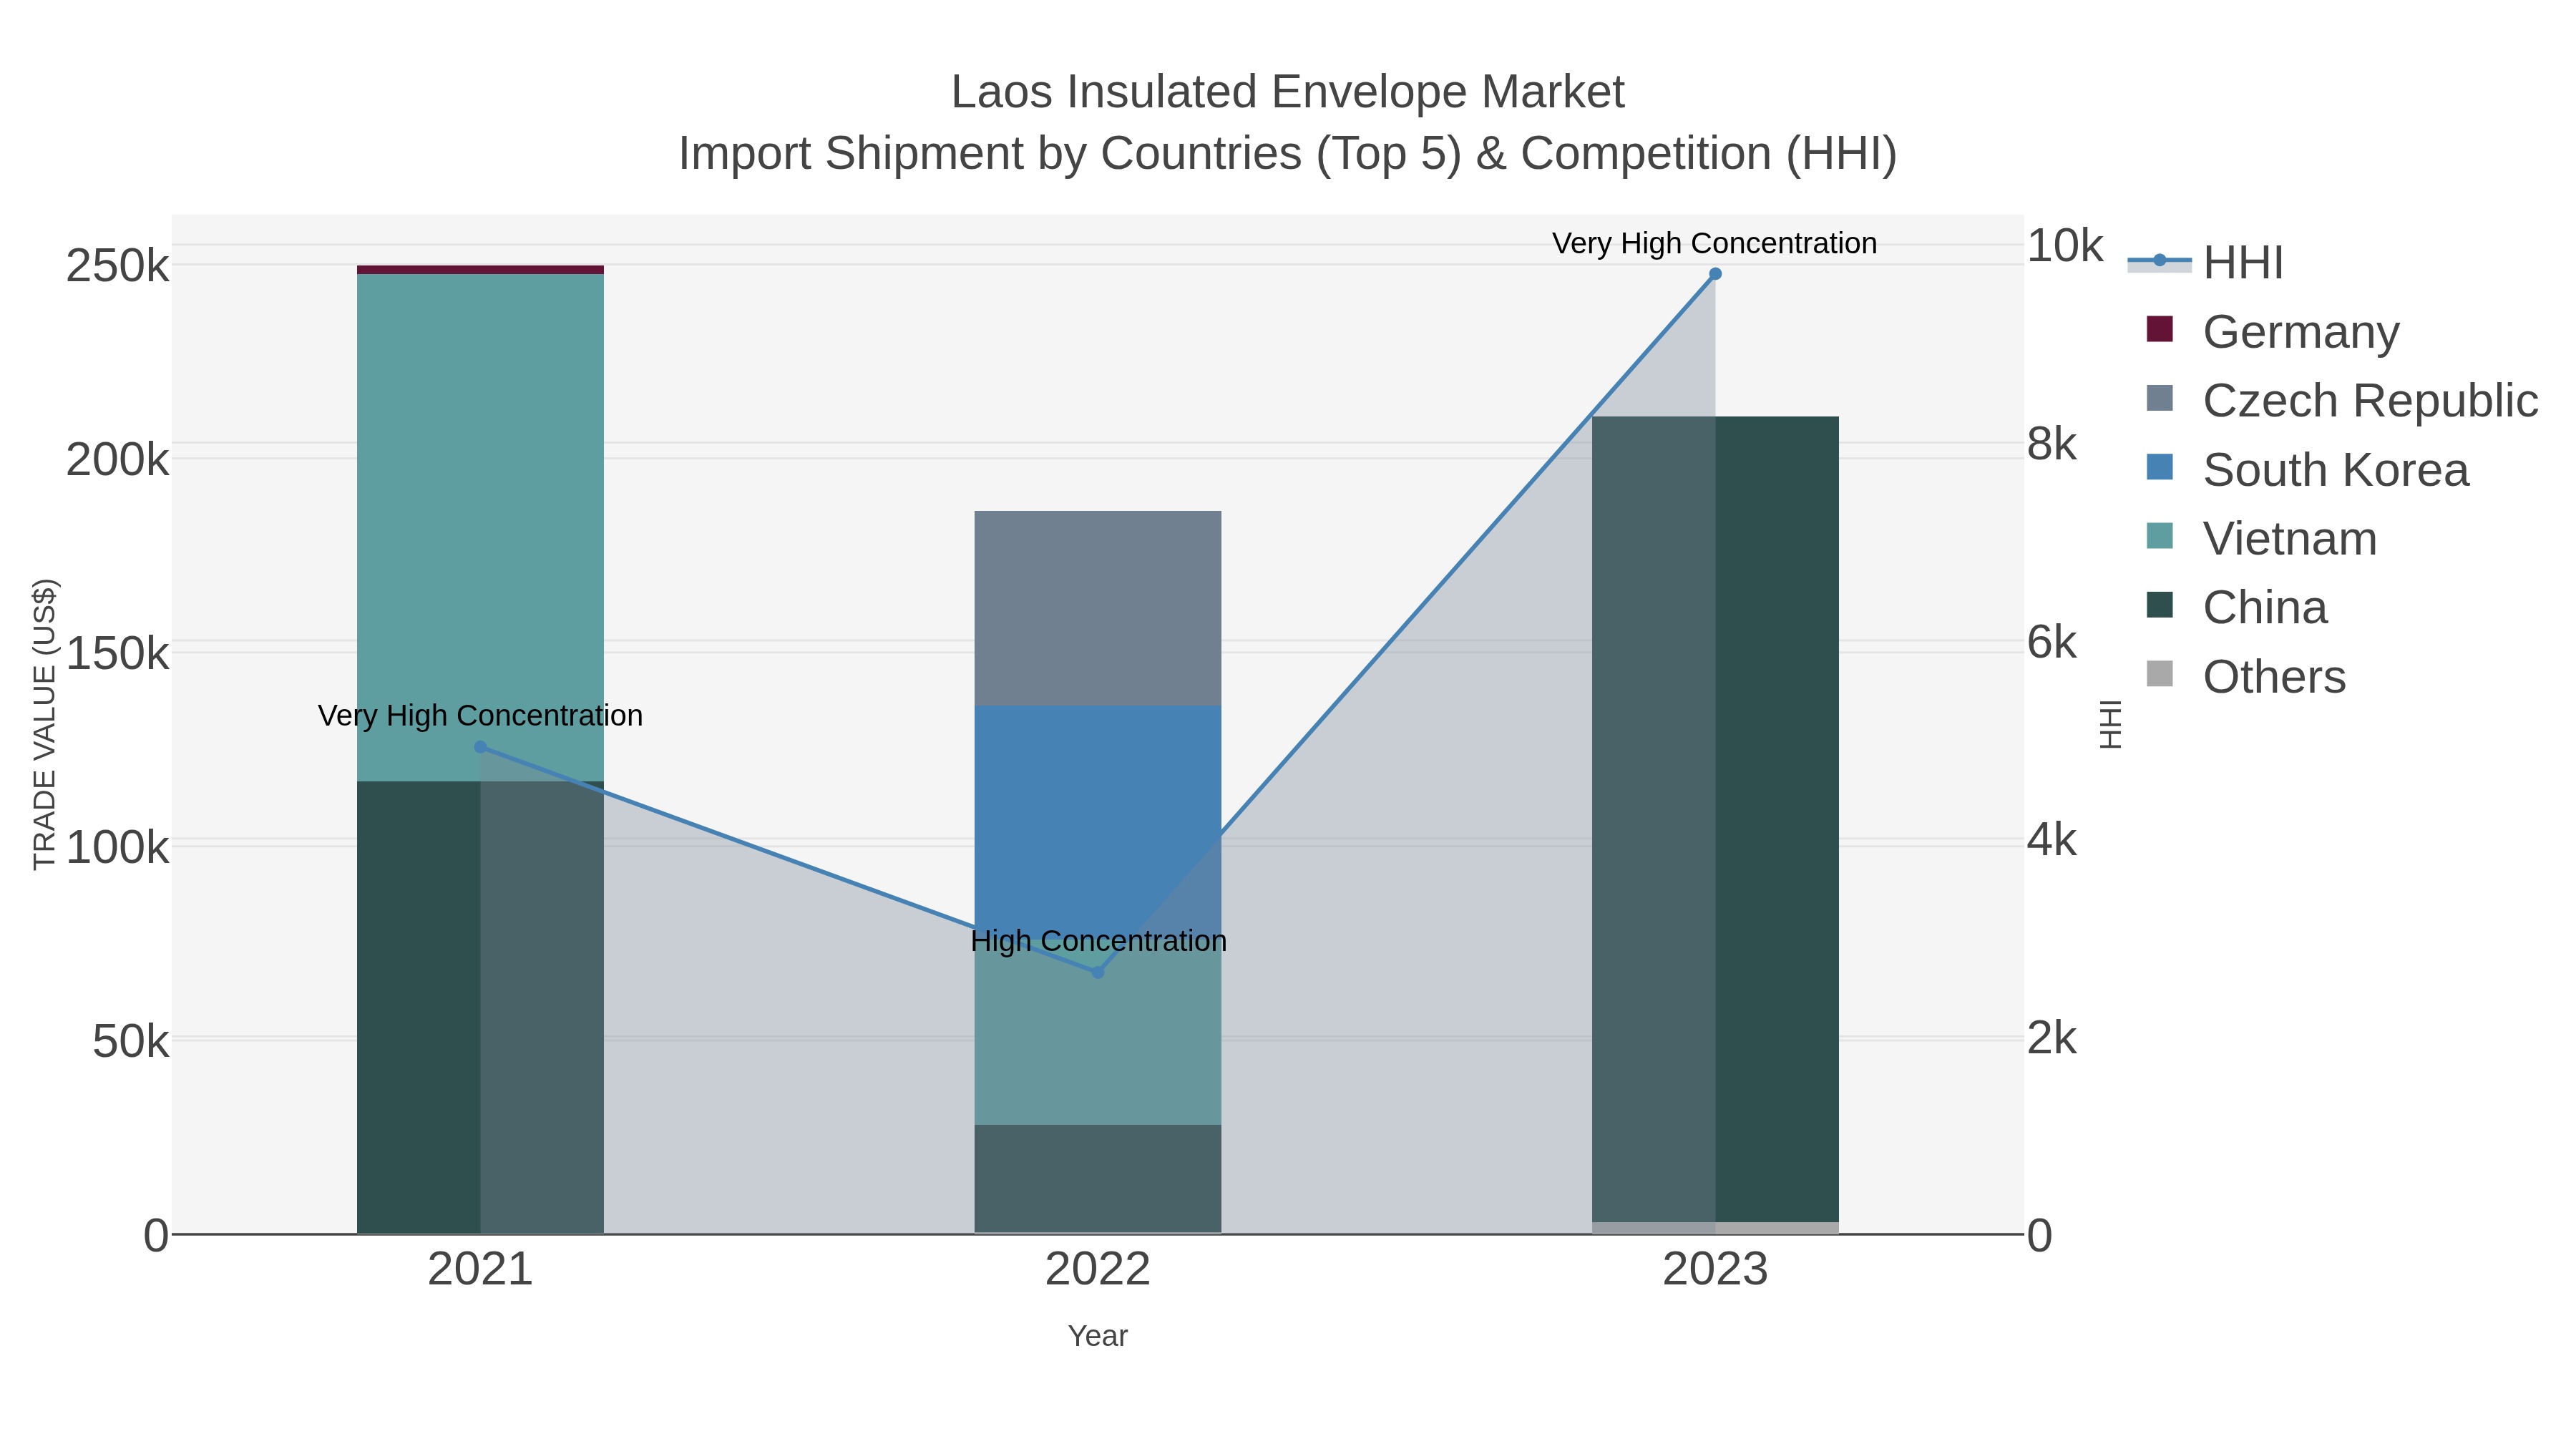Click the China bar segment in 2023
The image size is (2576, 1449).
[x=1715, y=819]
